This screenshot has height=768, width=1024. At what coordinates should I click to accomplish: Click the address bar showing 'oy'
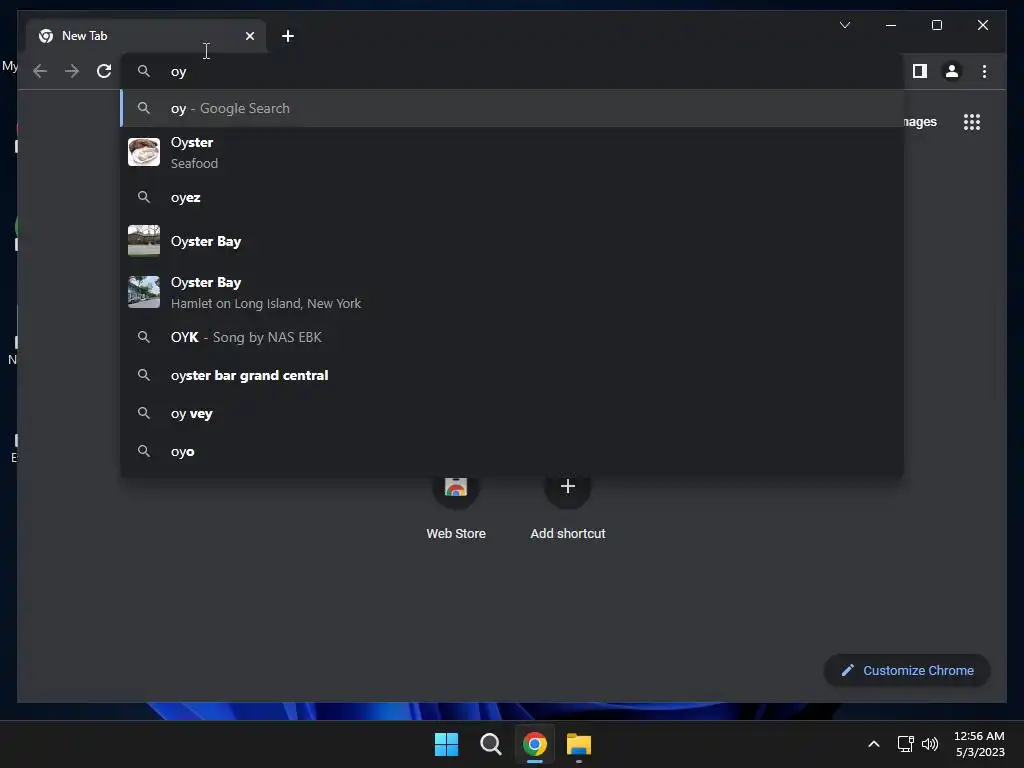tap(511, 71)
